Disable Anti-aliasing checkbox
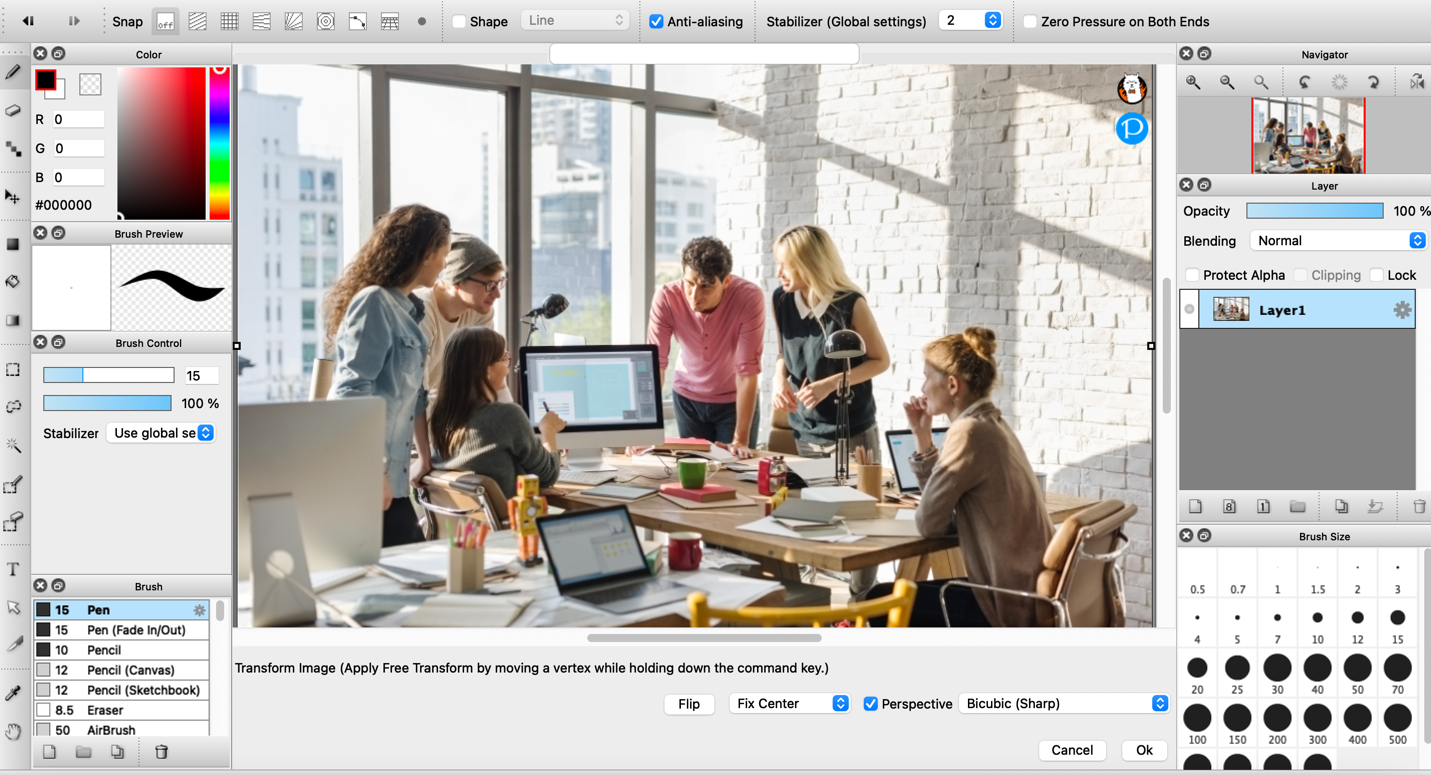The height and width of the screenshot is (775, 1431). point(656,21)
